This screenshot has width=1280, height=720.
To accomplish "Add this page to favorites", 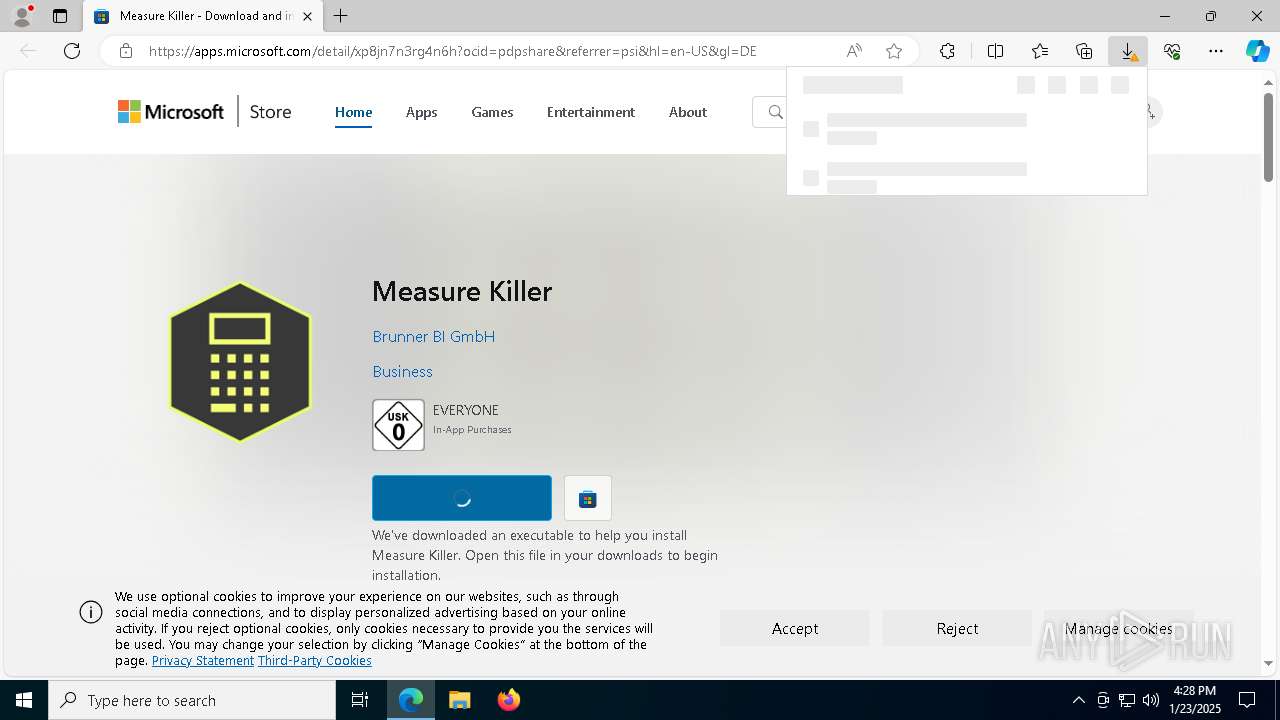I will click(x=894, y=51).
